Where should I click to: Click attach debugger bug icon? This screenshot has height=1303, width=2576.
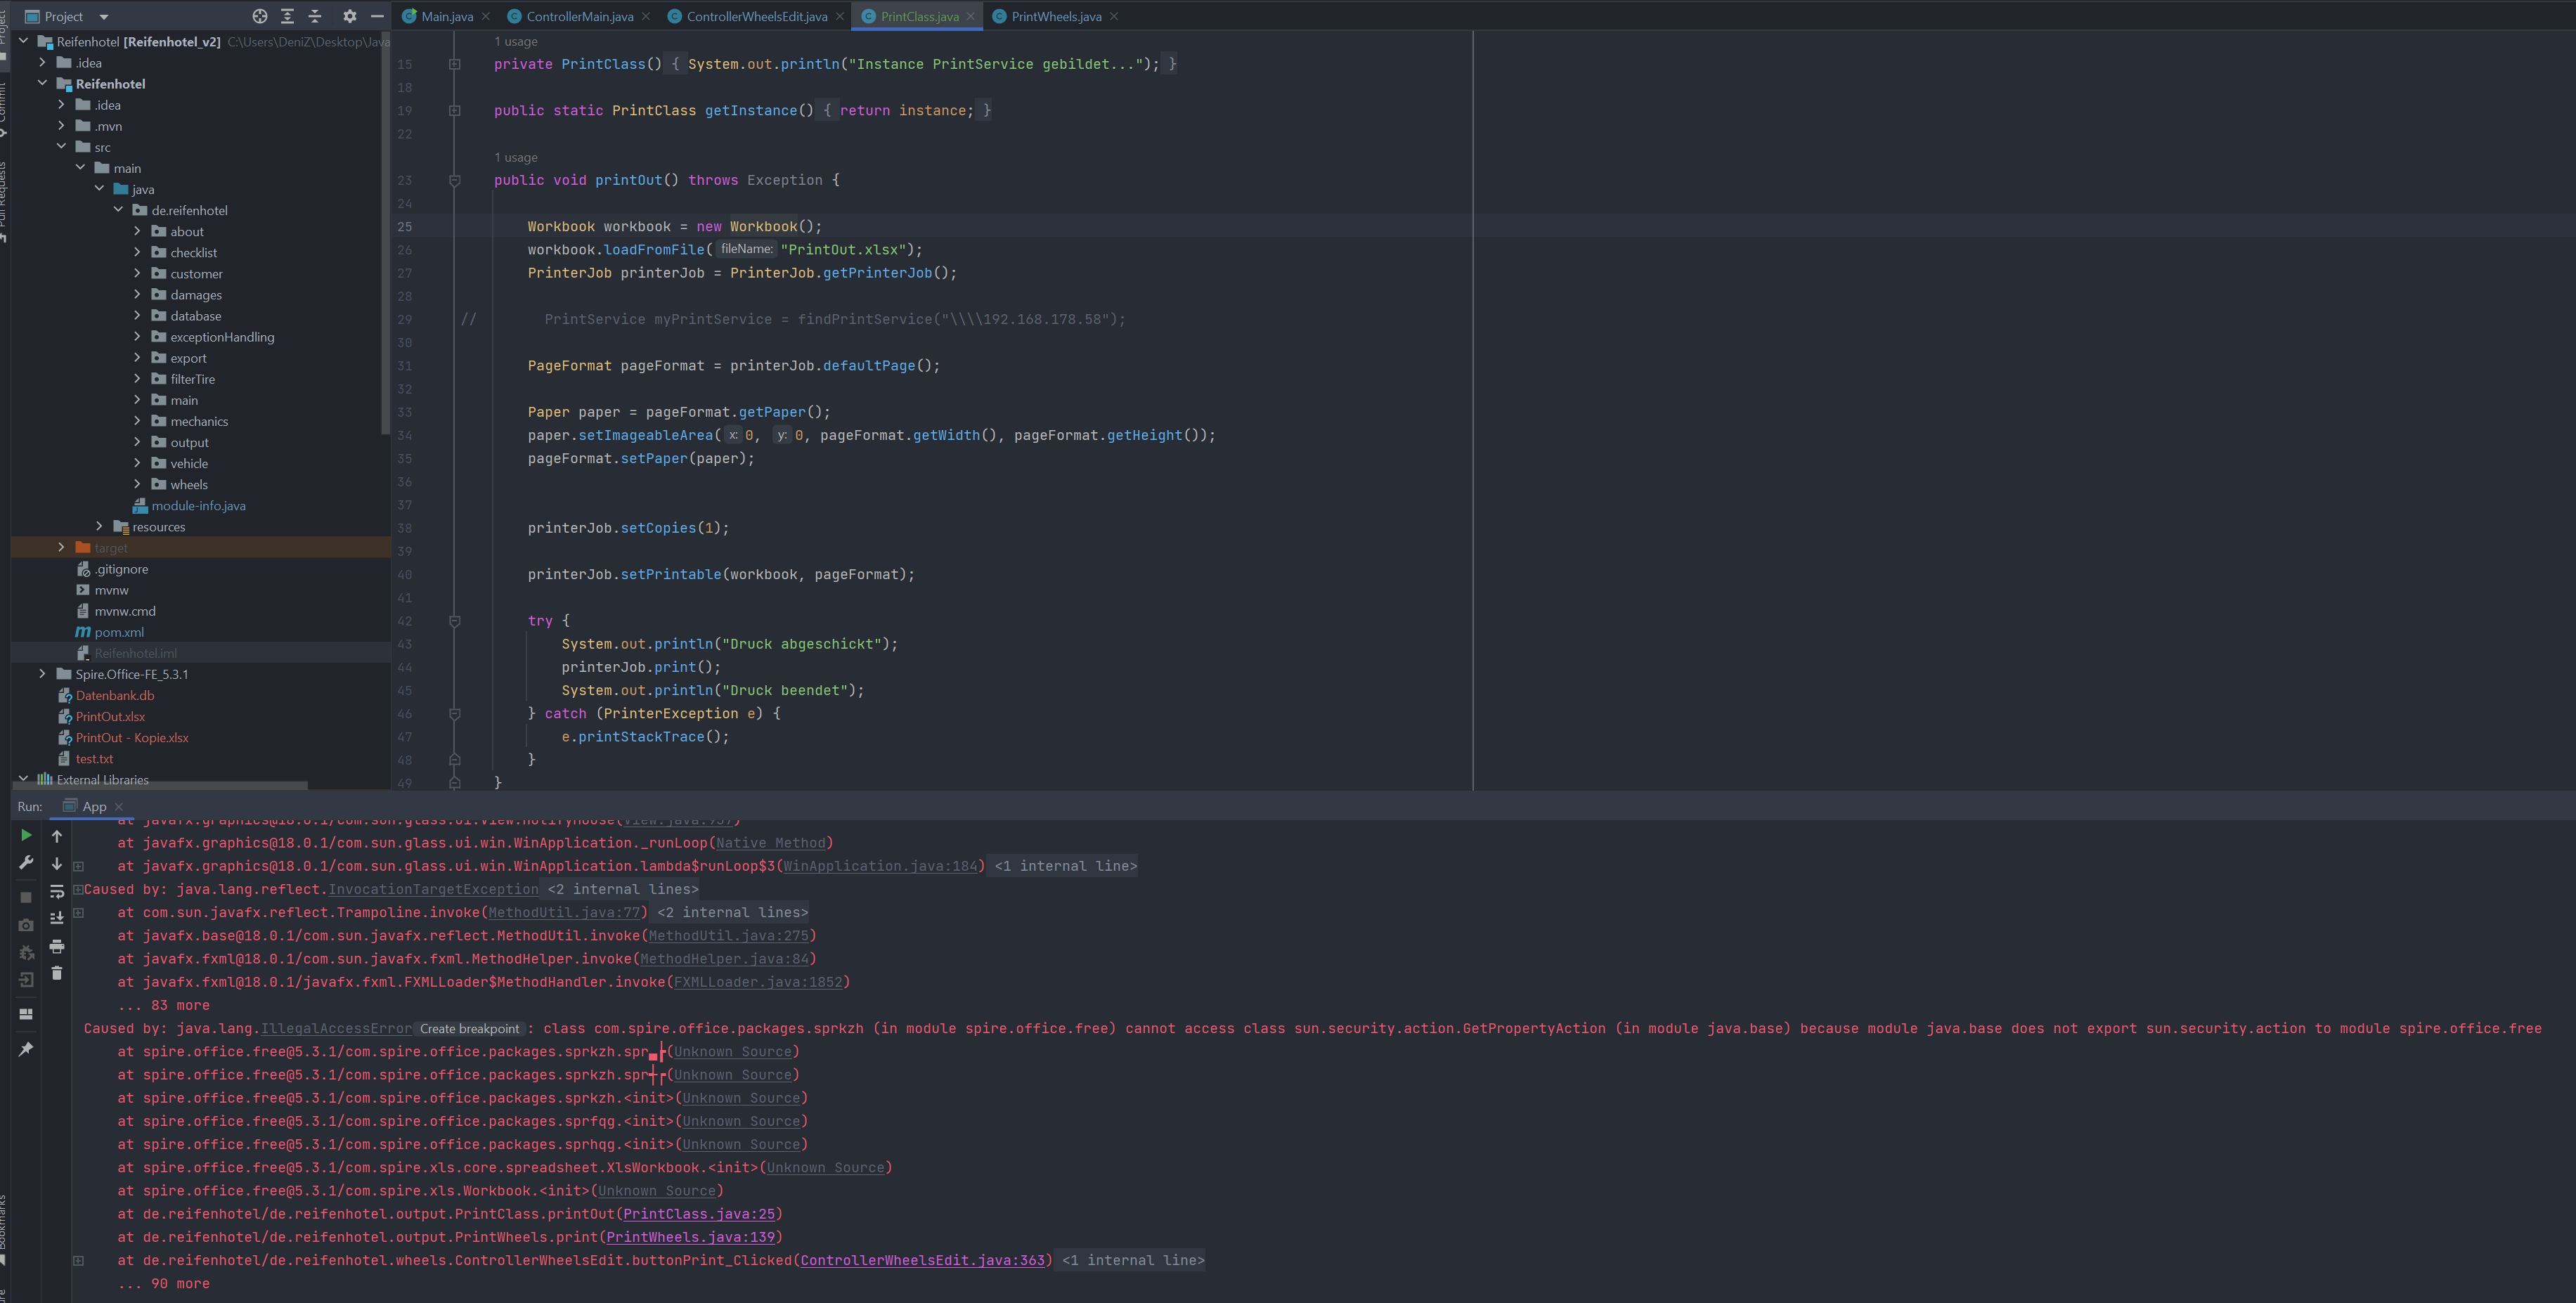coord(26,953)
